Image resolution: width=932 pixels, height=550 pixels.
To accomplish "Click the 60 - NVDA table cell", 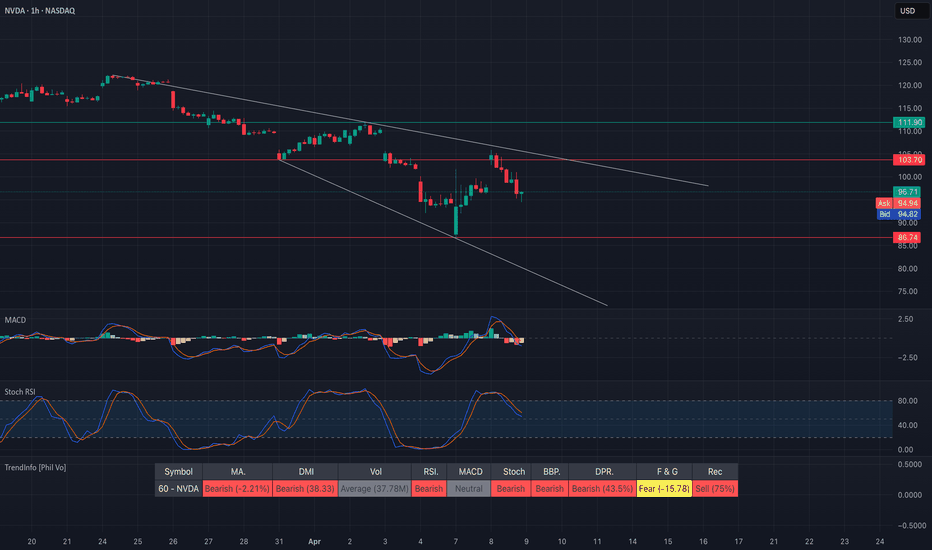I will 178,489.
